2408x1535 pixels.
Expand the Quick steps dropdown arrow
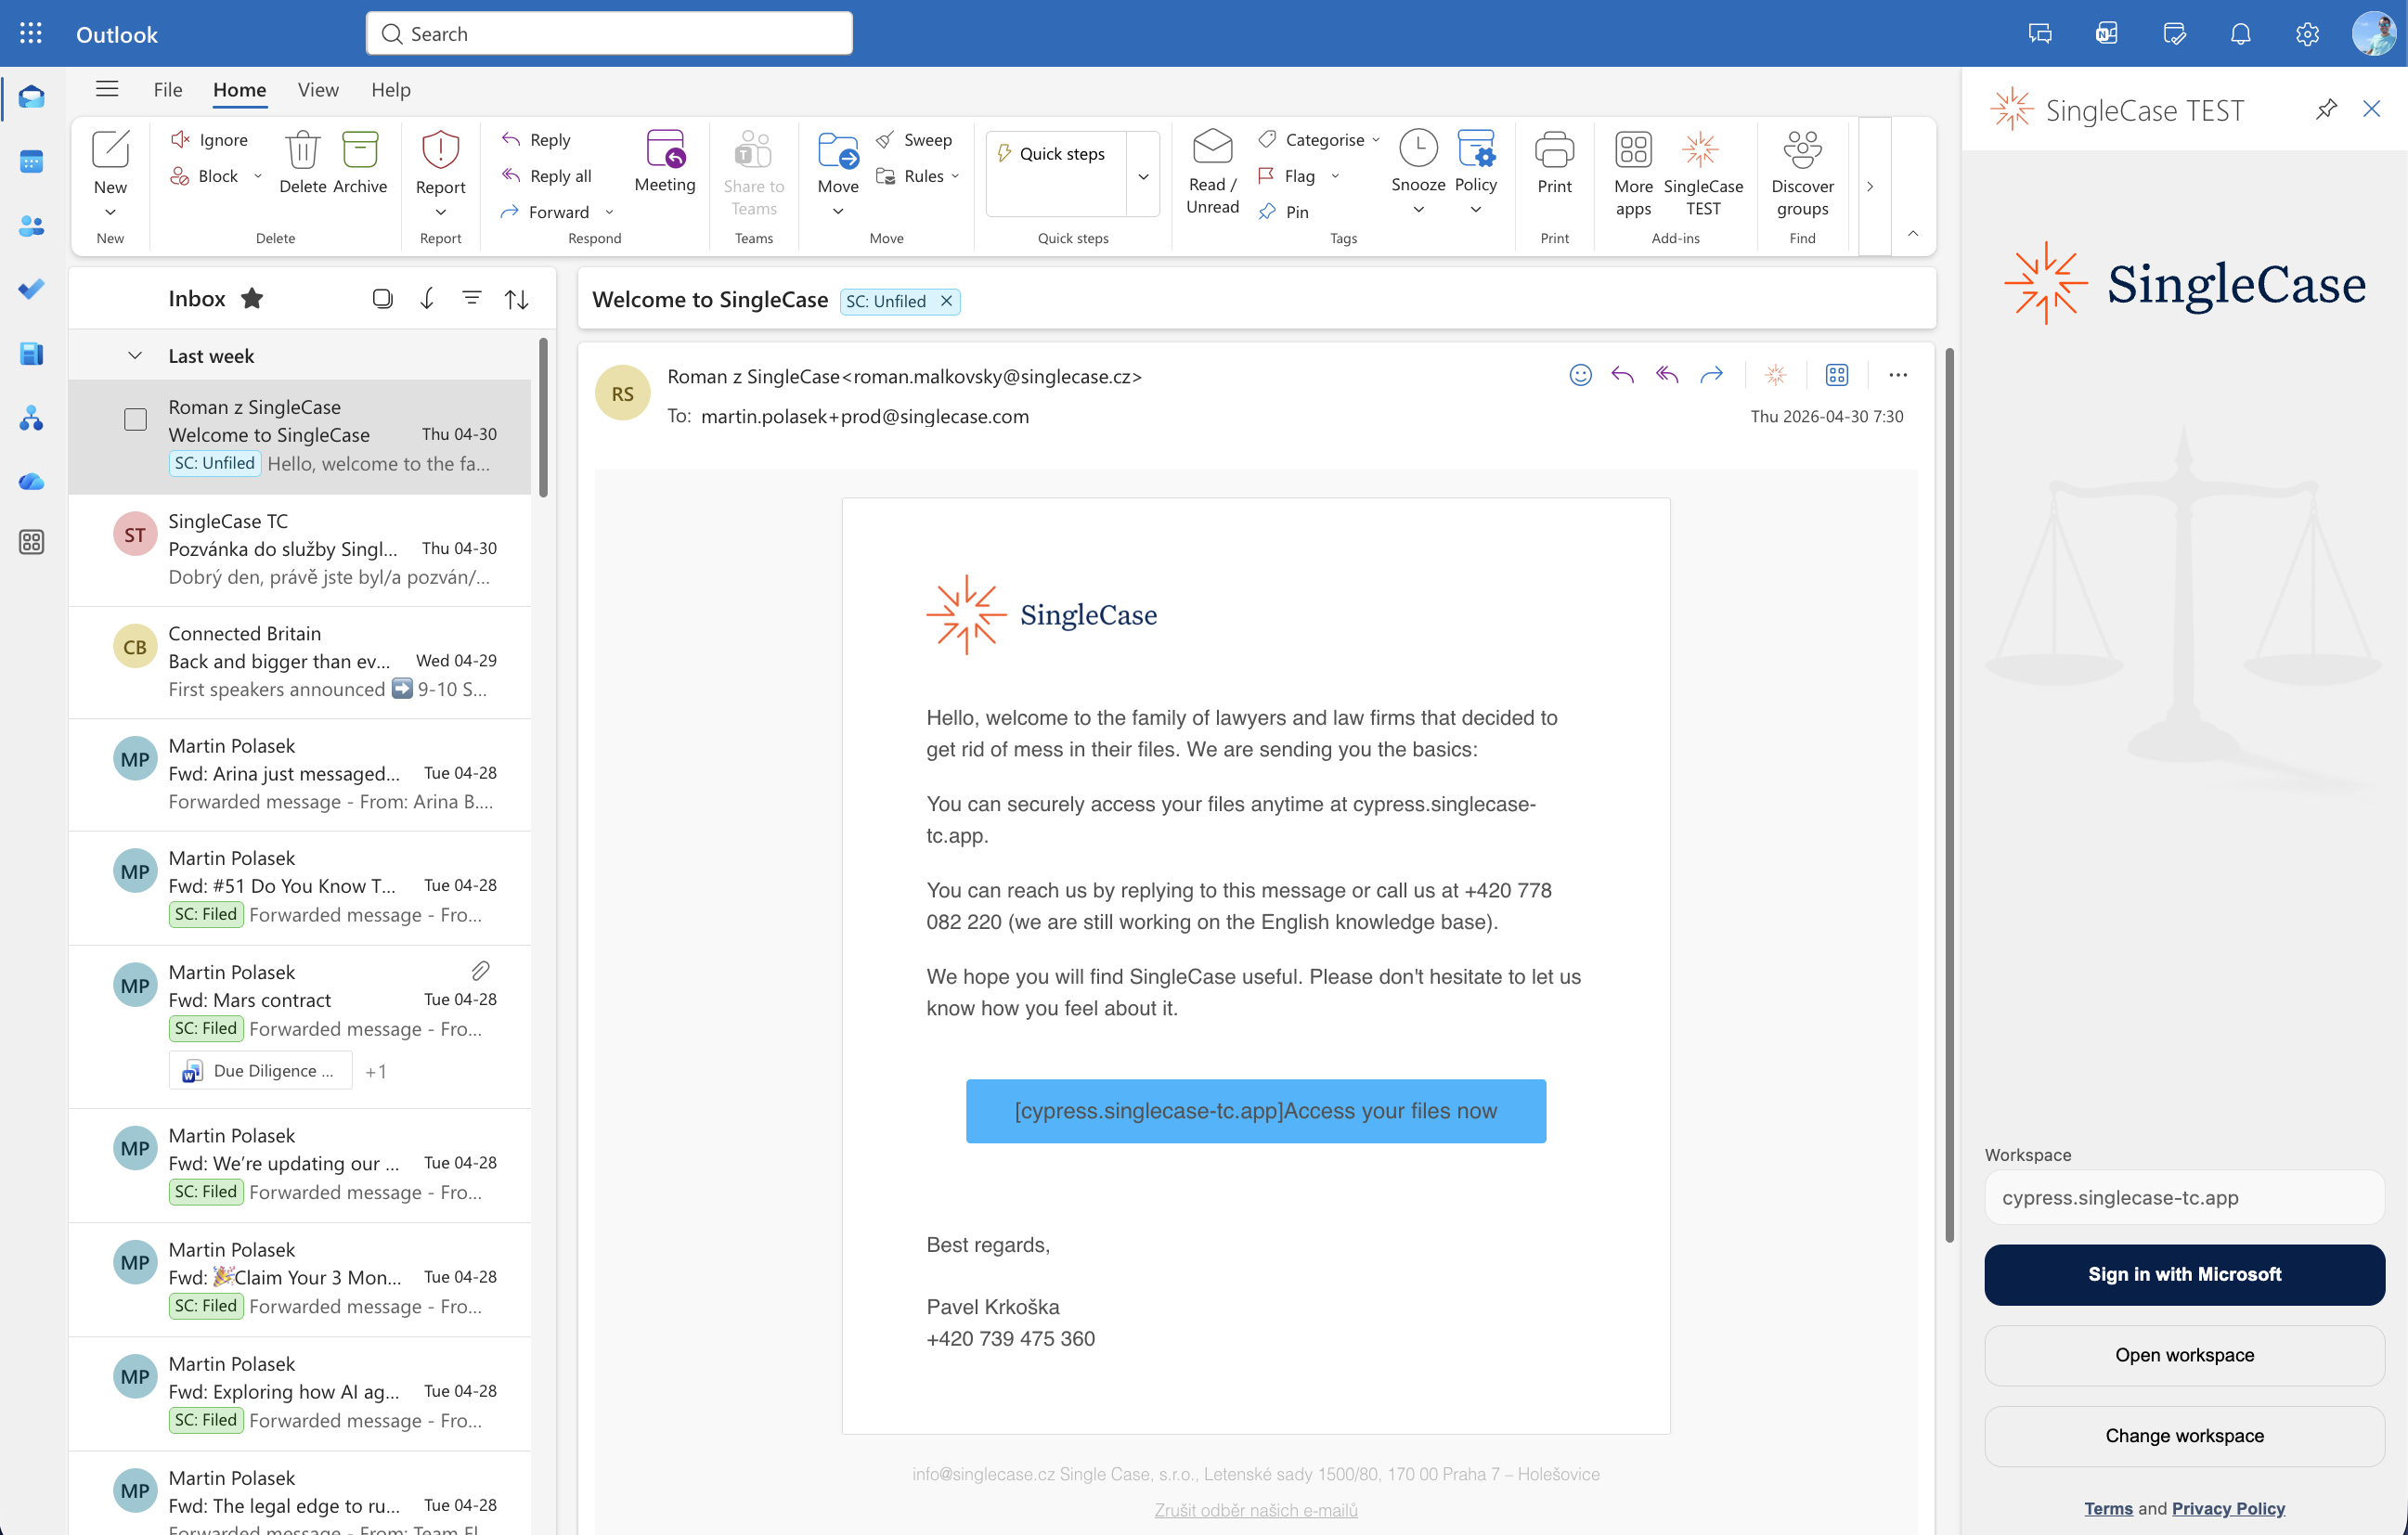[1143, 176]
